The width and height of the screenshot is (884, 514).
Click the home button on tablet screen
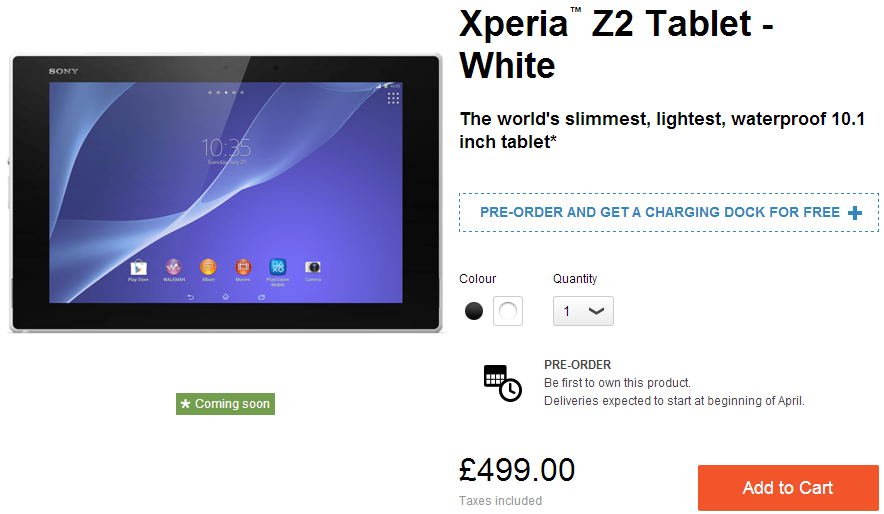tap(226, 296)
